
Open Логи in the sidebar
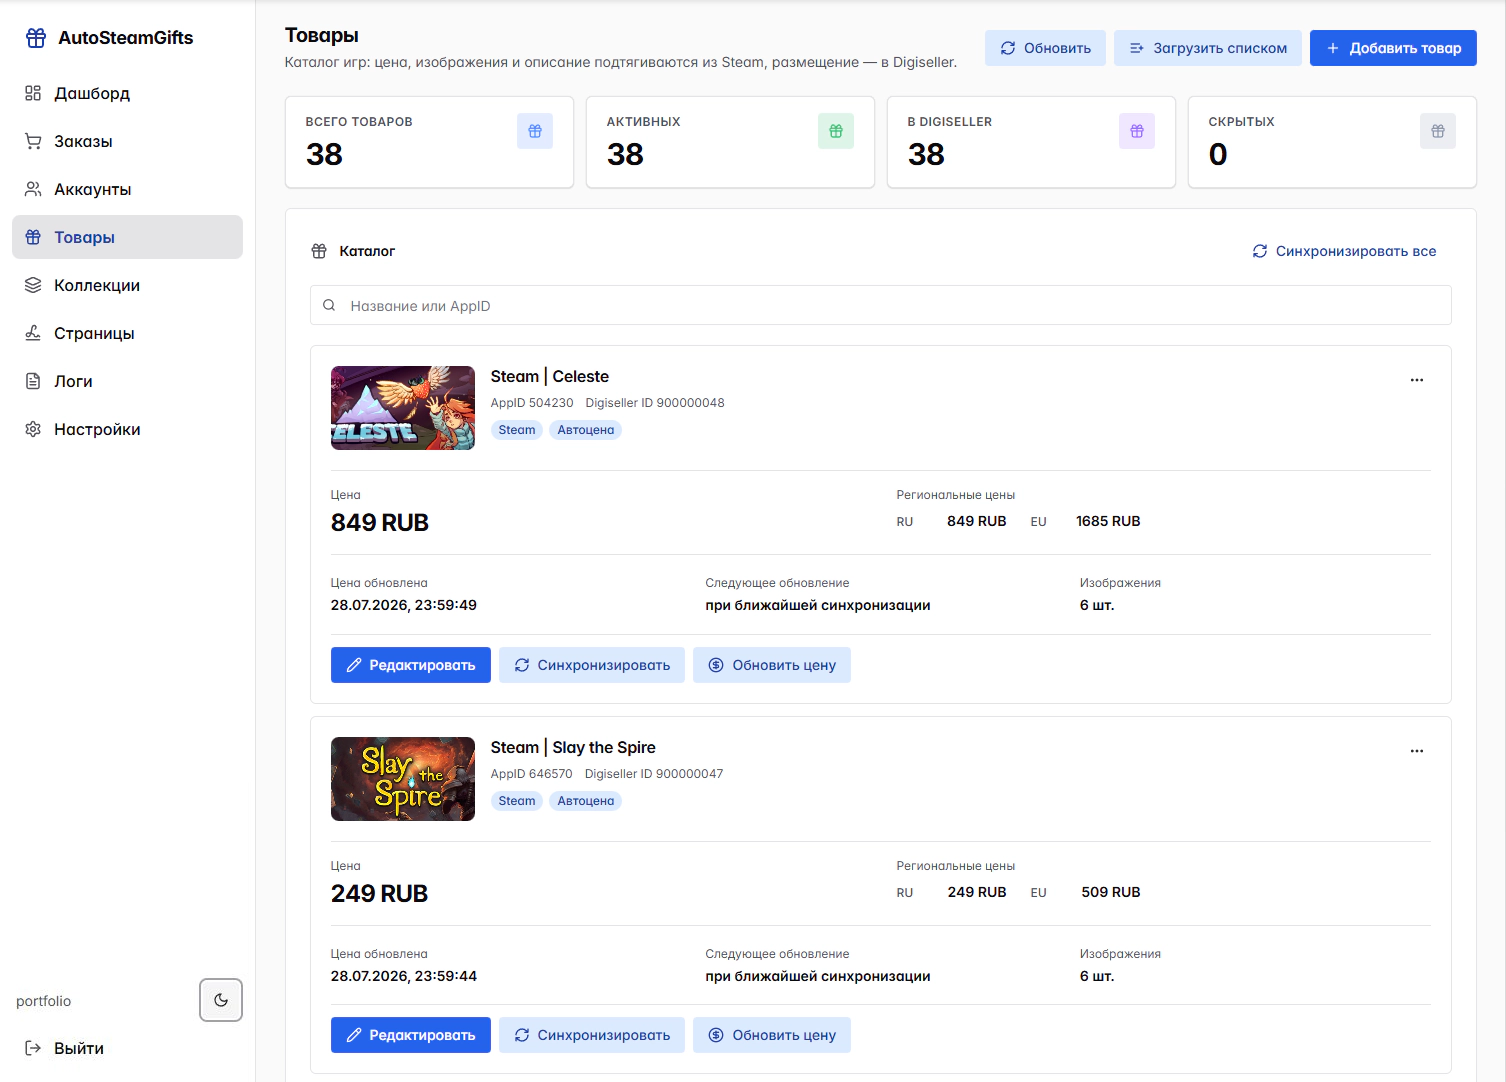pos(127,381)
